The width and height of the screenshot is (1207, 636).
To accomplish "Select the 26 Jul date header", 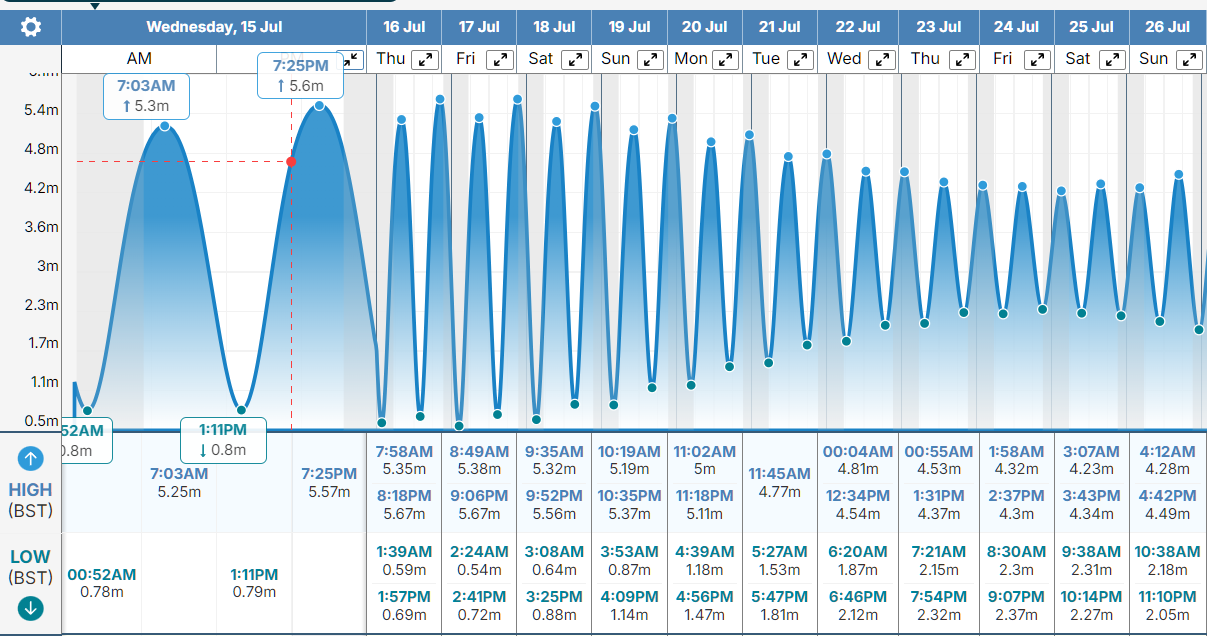I will [x=1168, y=27].
